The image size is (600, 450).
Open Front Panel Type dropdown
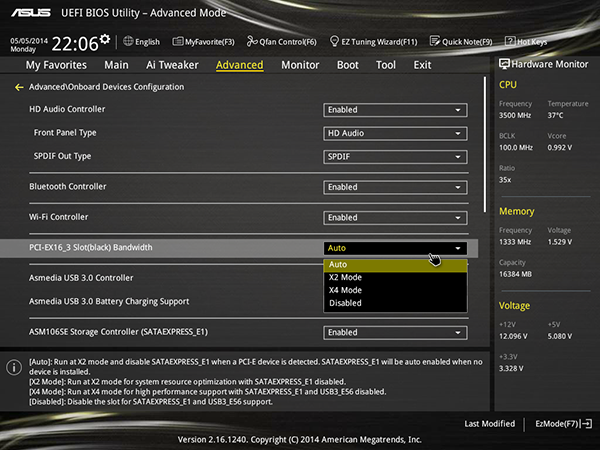tap(395, 134)
